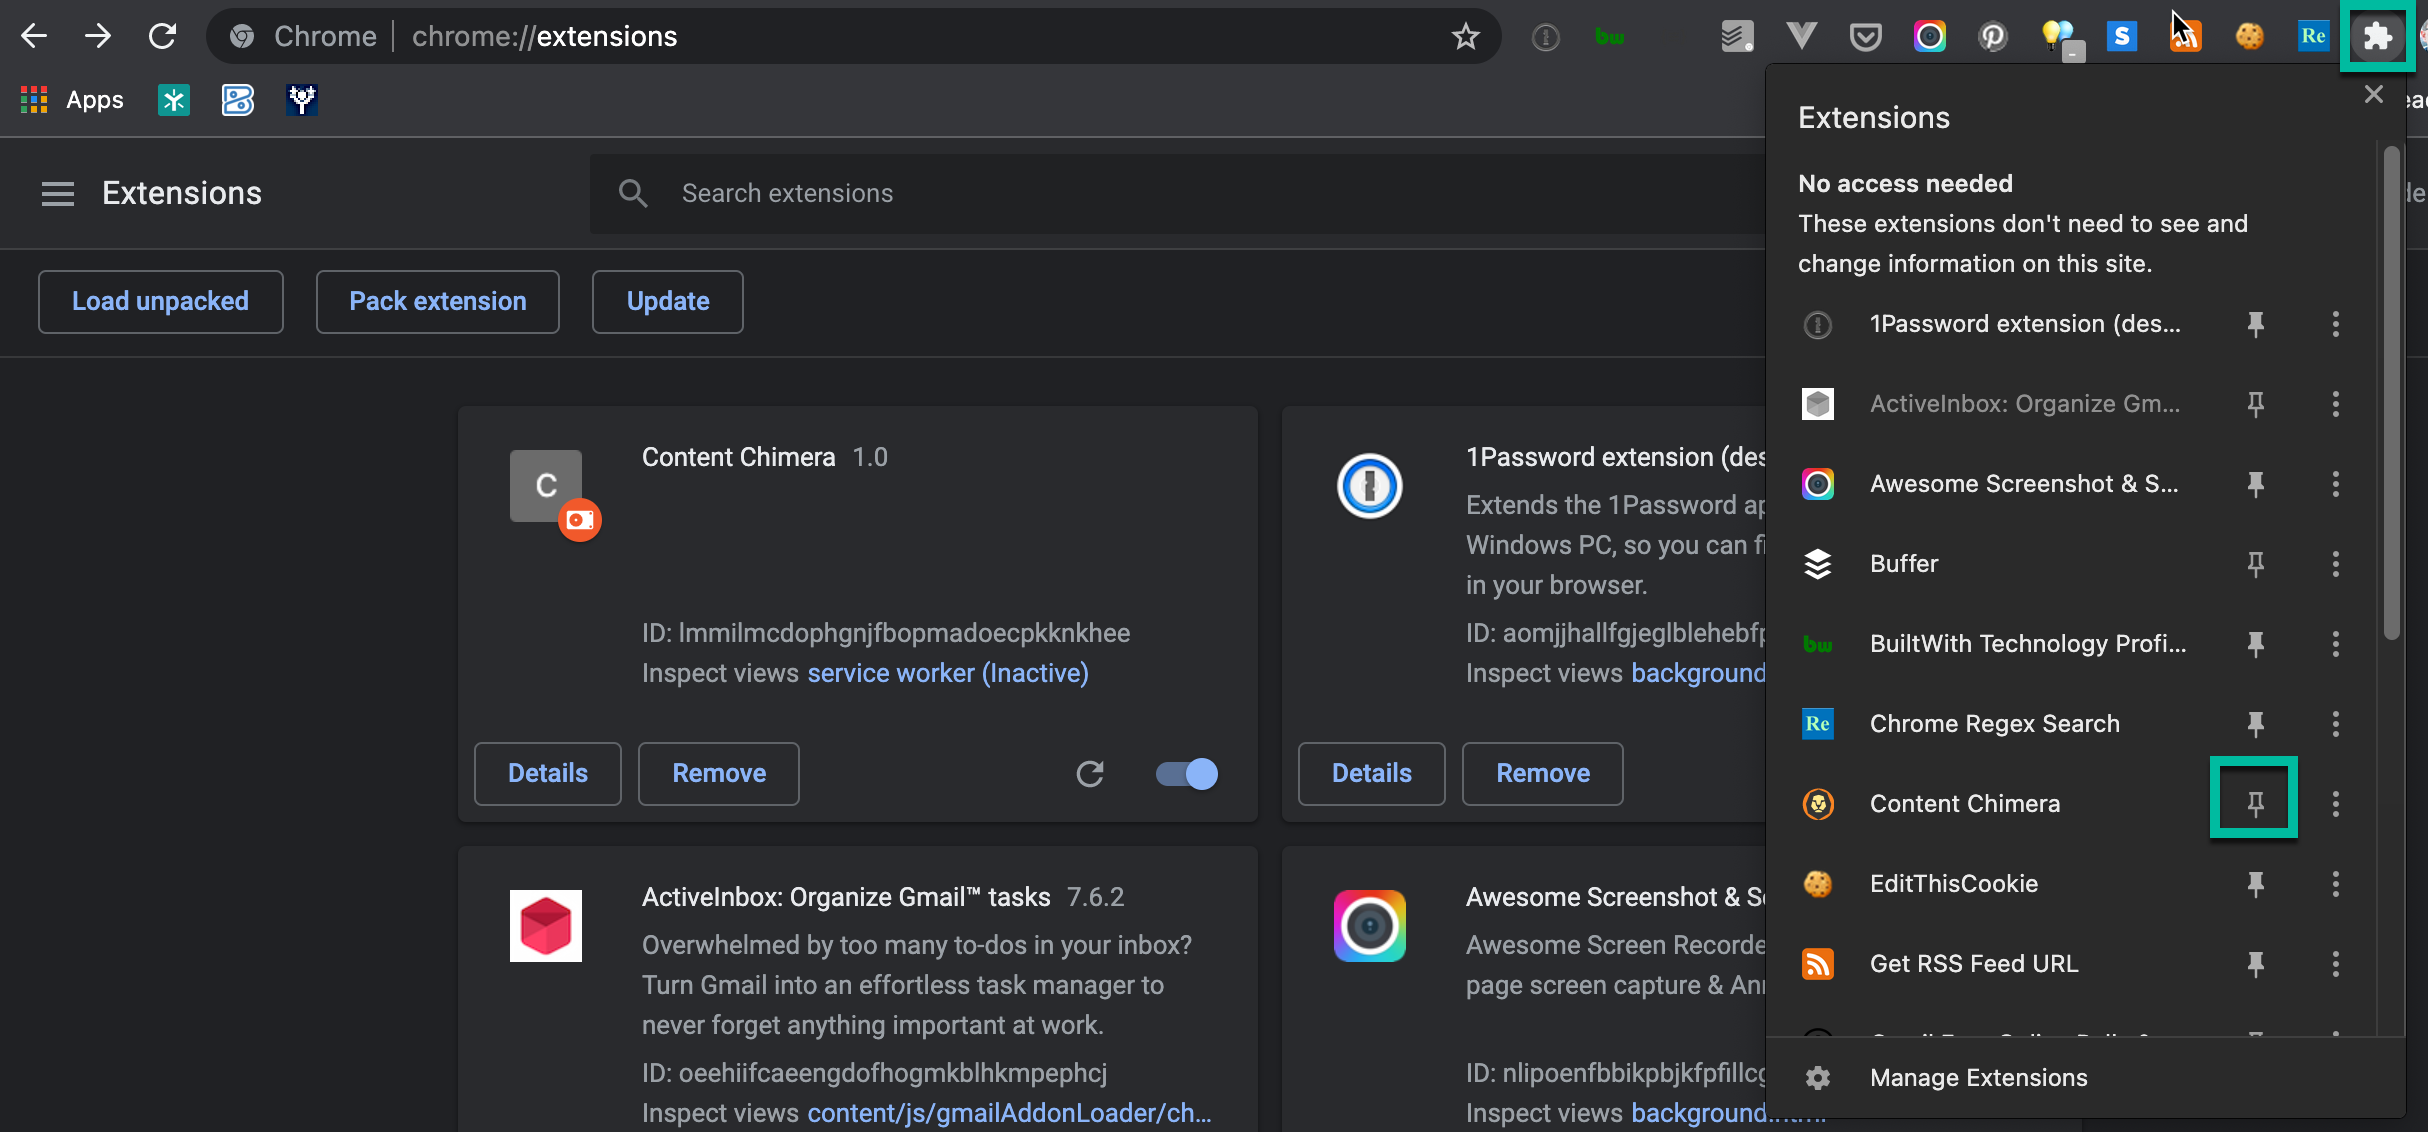Open the EditThisCookie cookie toolbar icon
Image resolution: width=2428 pixels, height=1132 pixels.
2249,37
